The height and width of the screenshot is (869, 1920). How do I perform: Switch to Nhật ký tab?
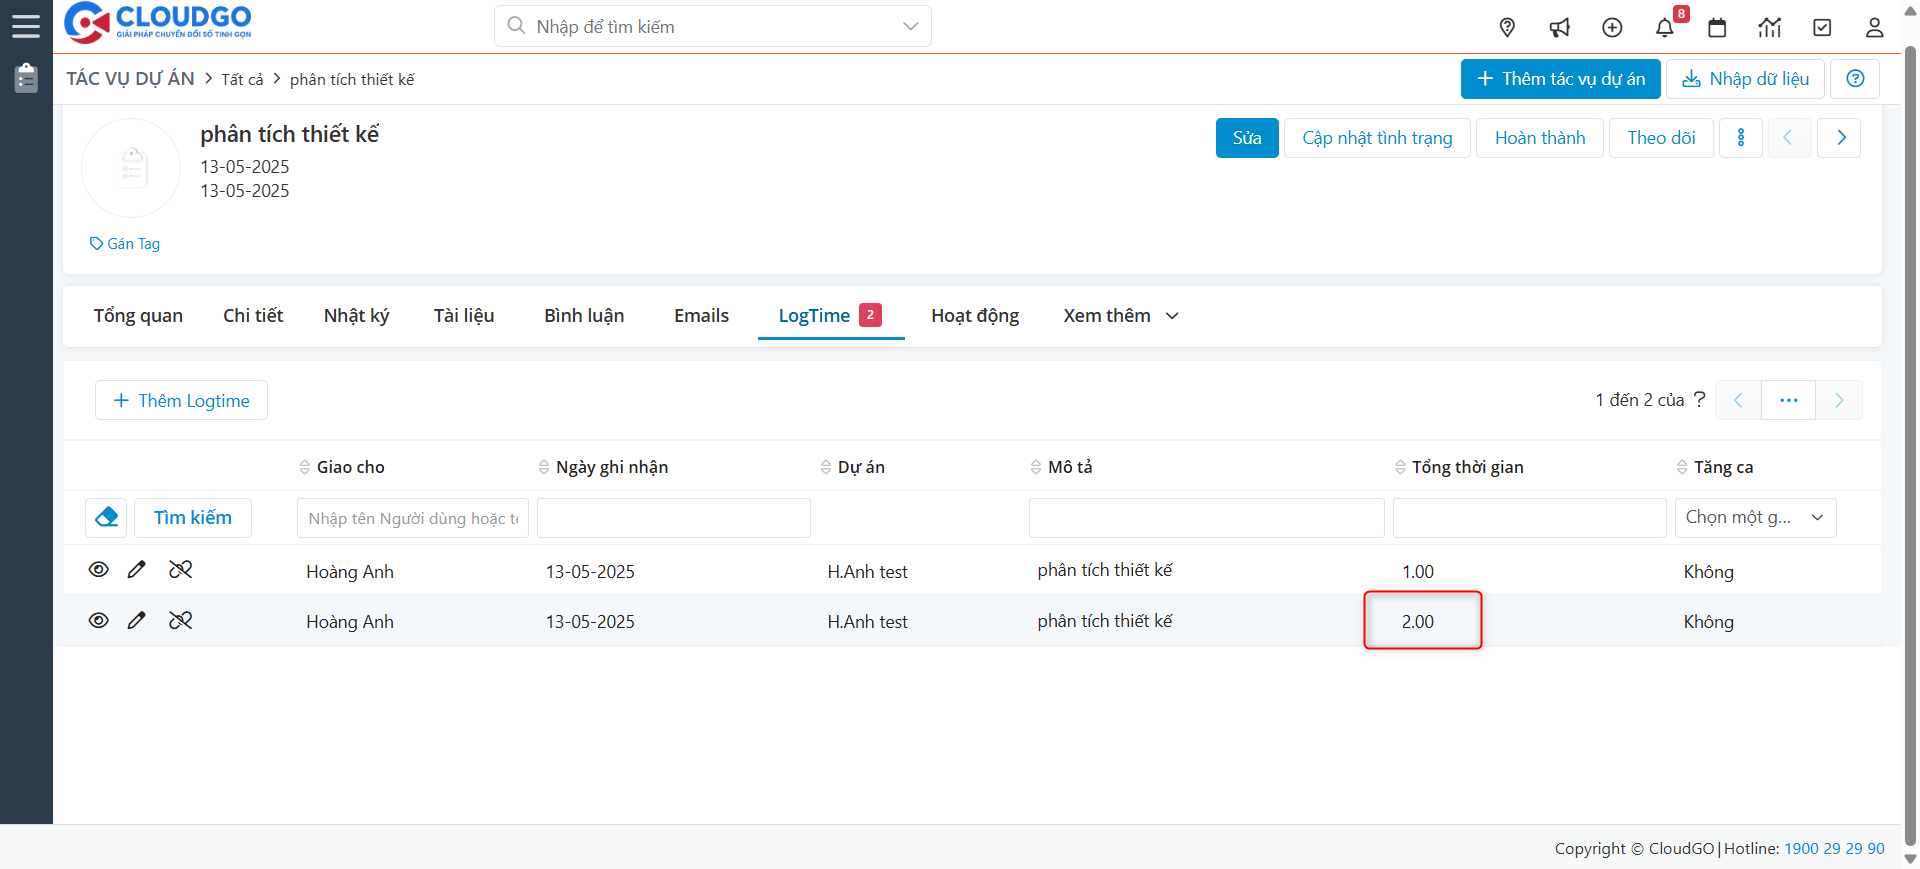click(357, 316)
